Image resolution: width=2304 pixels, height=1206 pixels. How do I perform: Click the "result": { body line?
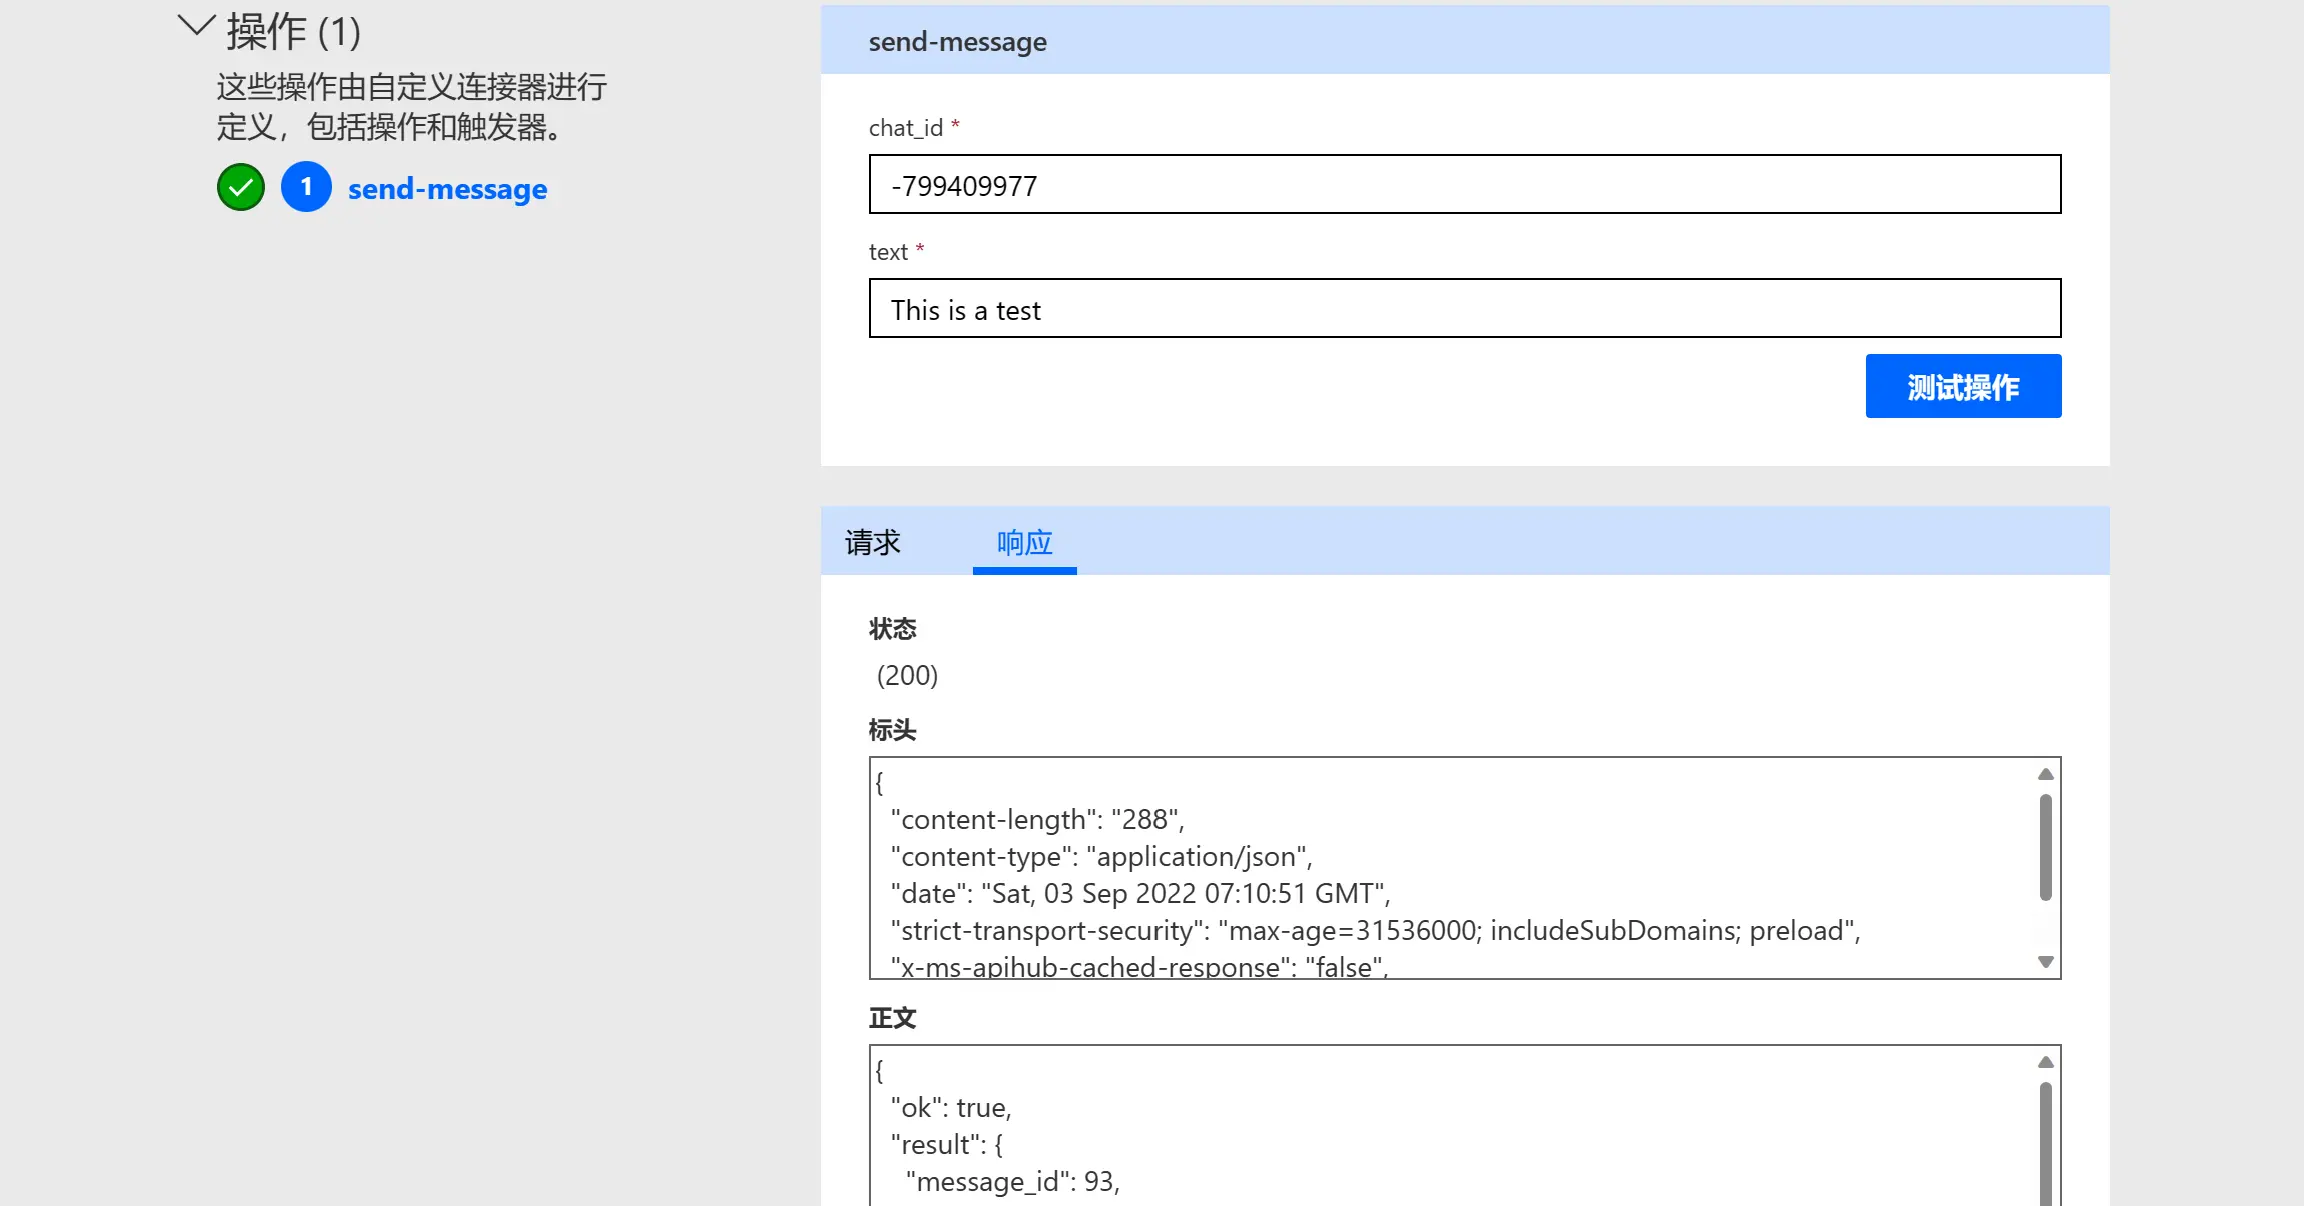click(x=947, y=1145)
